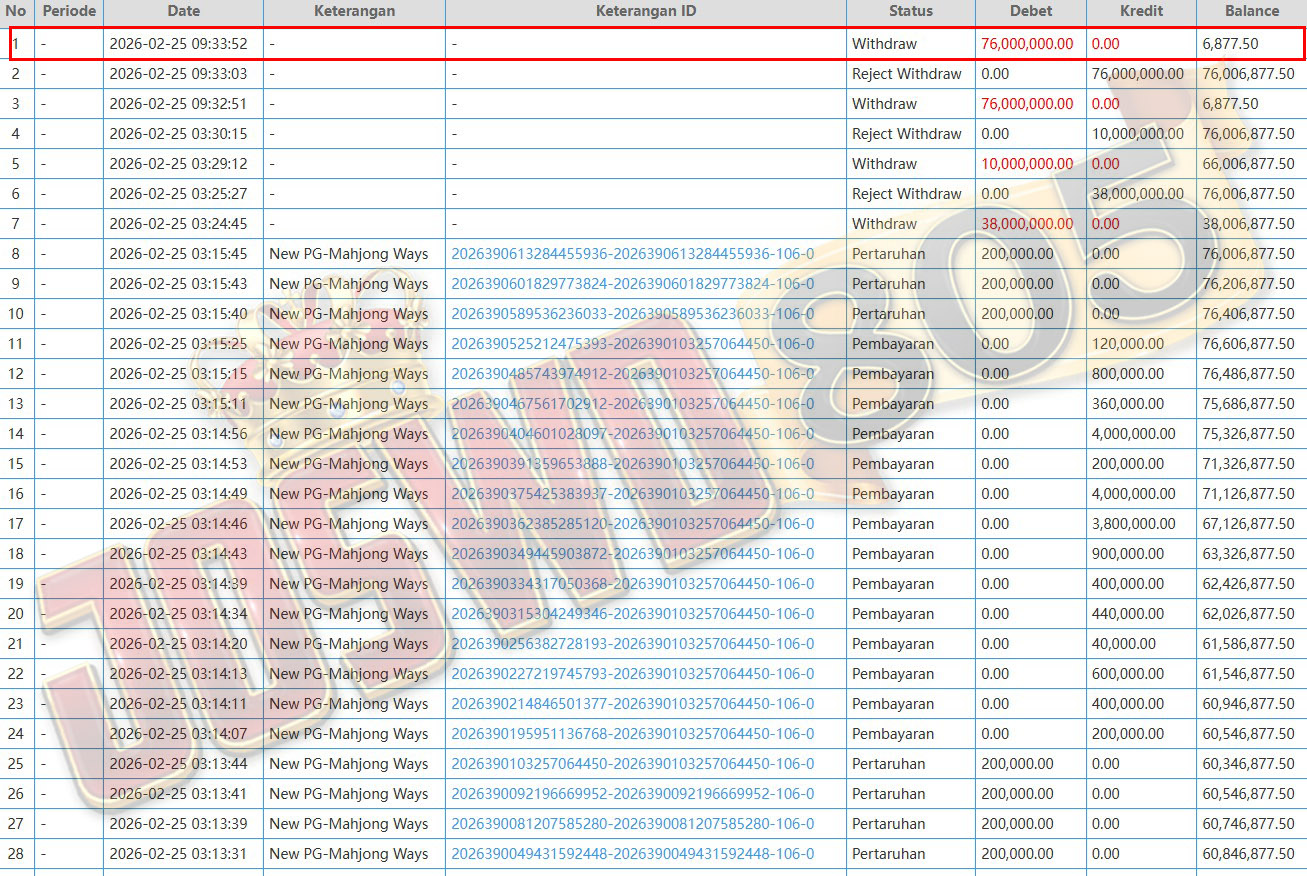The height and width of the screenshot is (876, 1307).
Task: Click the 38,000,000.00 kredit in row 6
Action: point(1138,194)
